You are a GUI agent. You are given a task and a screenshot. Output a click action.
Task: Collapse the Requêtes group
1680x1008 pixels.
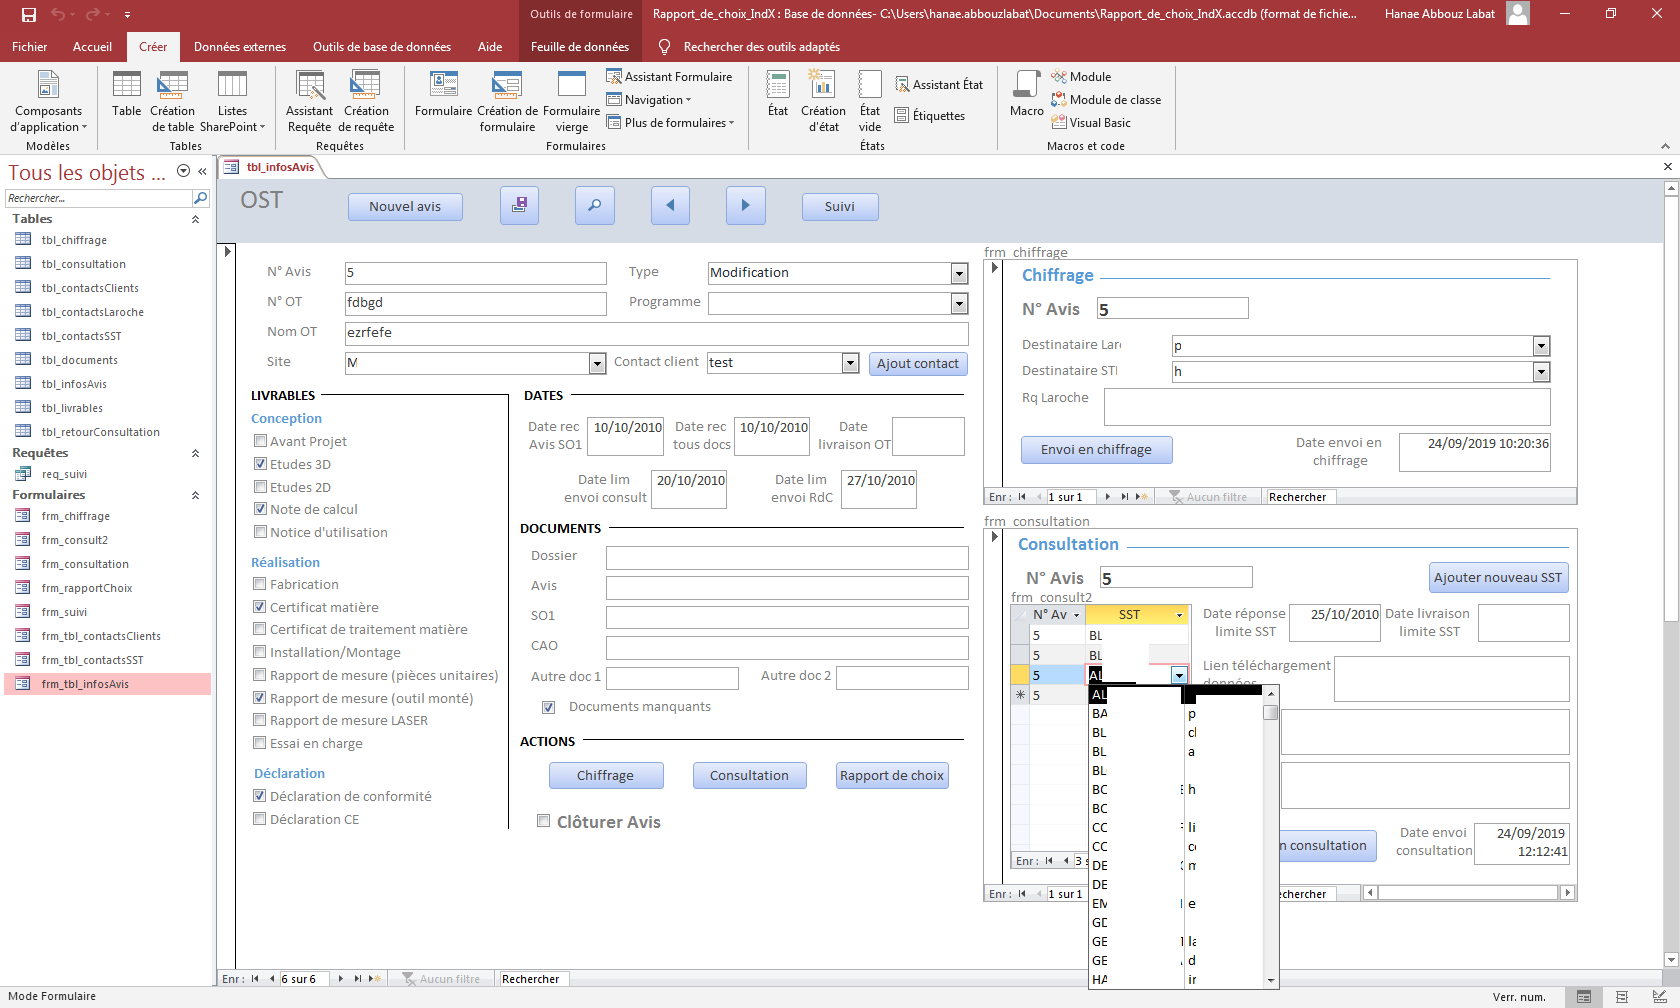point(195,453)
